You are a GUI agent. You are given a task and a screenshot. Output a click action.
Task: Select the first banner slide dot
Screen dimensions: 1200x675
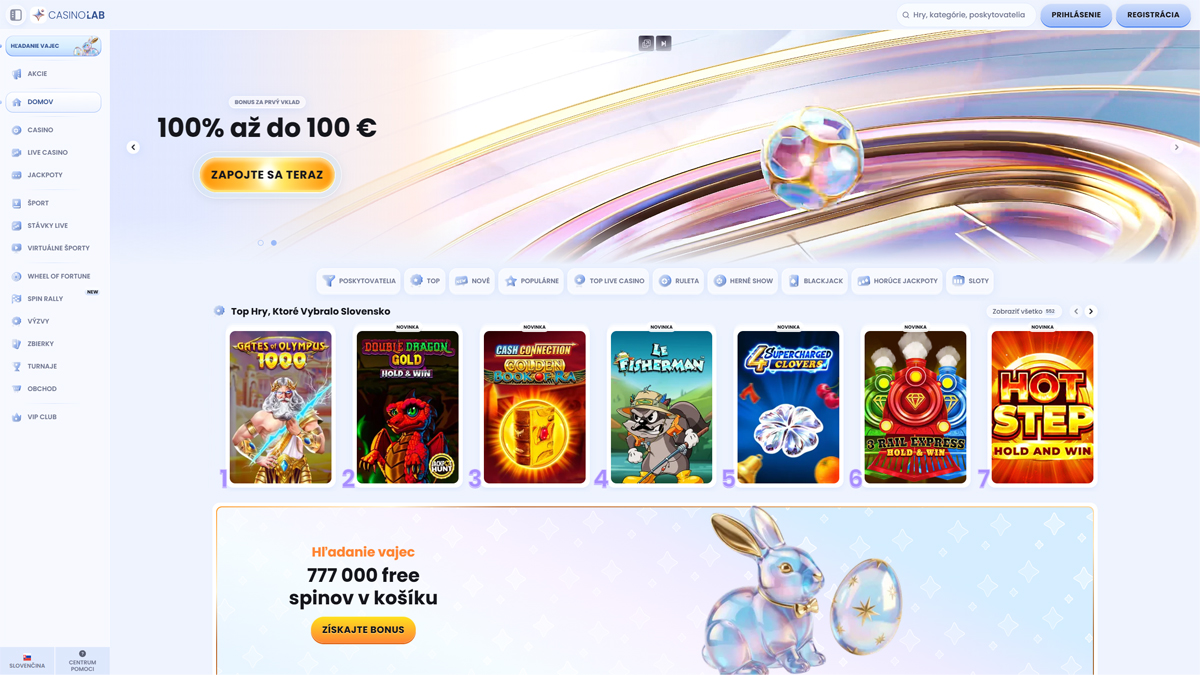tap(261, 243)
